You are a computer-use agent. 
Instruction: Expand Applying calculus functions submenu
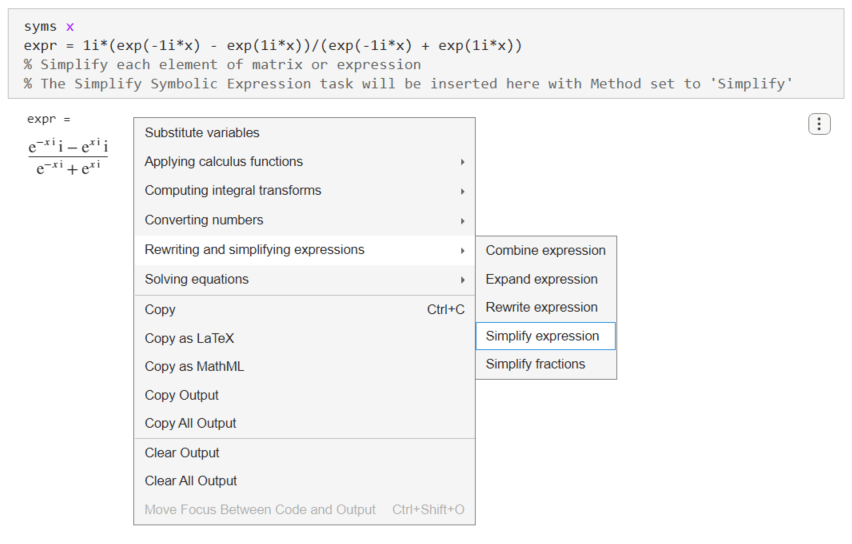tap(224, 162)
